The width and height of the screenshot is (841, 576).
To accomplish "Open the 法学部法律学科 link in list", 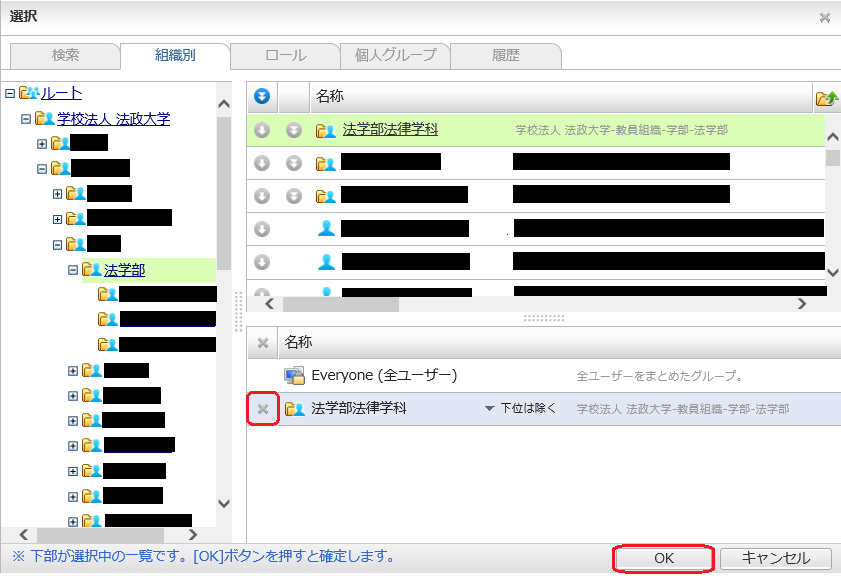I will pos(390,129).
